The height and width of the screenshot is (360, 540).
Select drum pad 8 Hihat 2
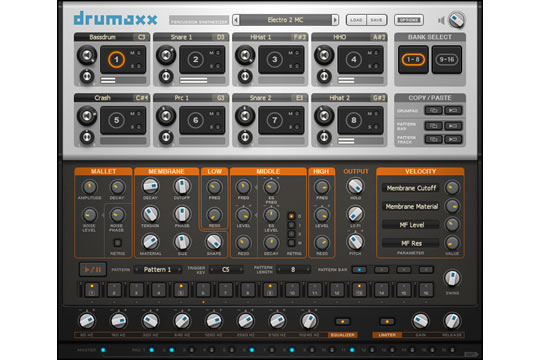click(x=354, y=120)
